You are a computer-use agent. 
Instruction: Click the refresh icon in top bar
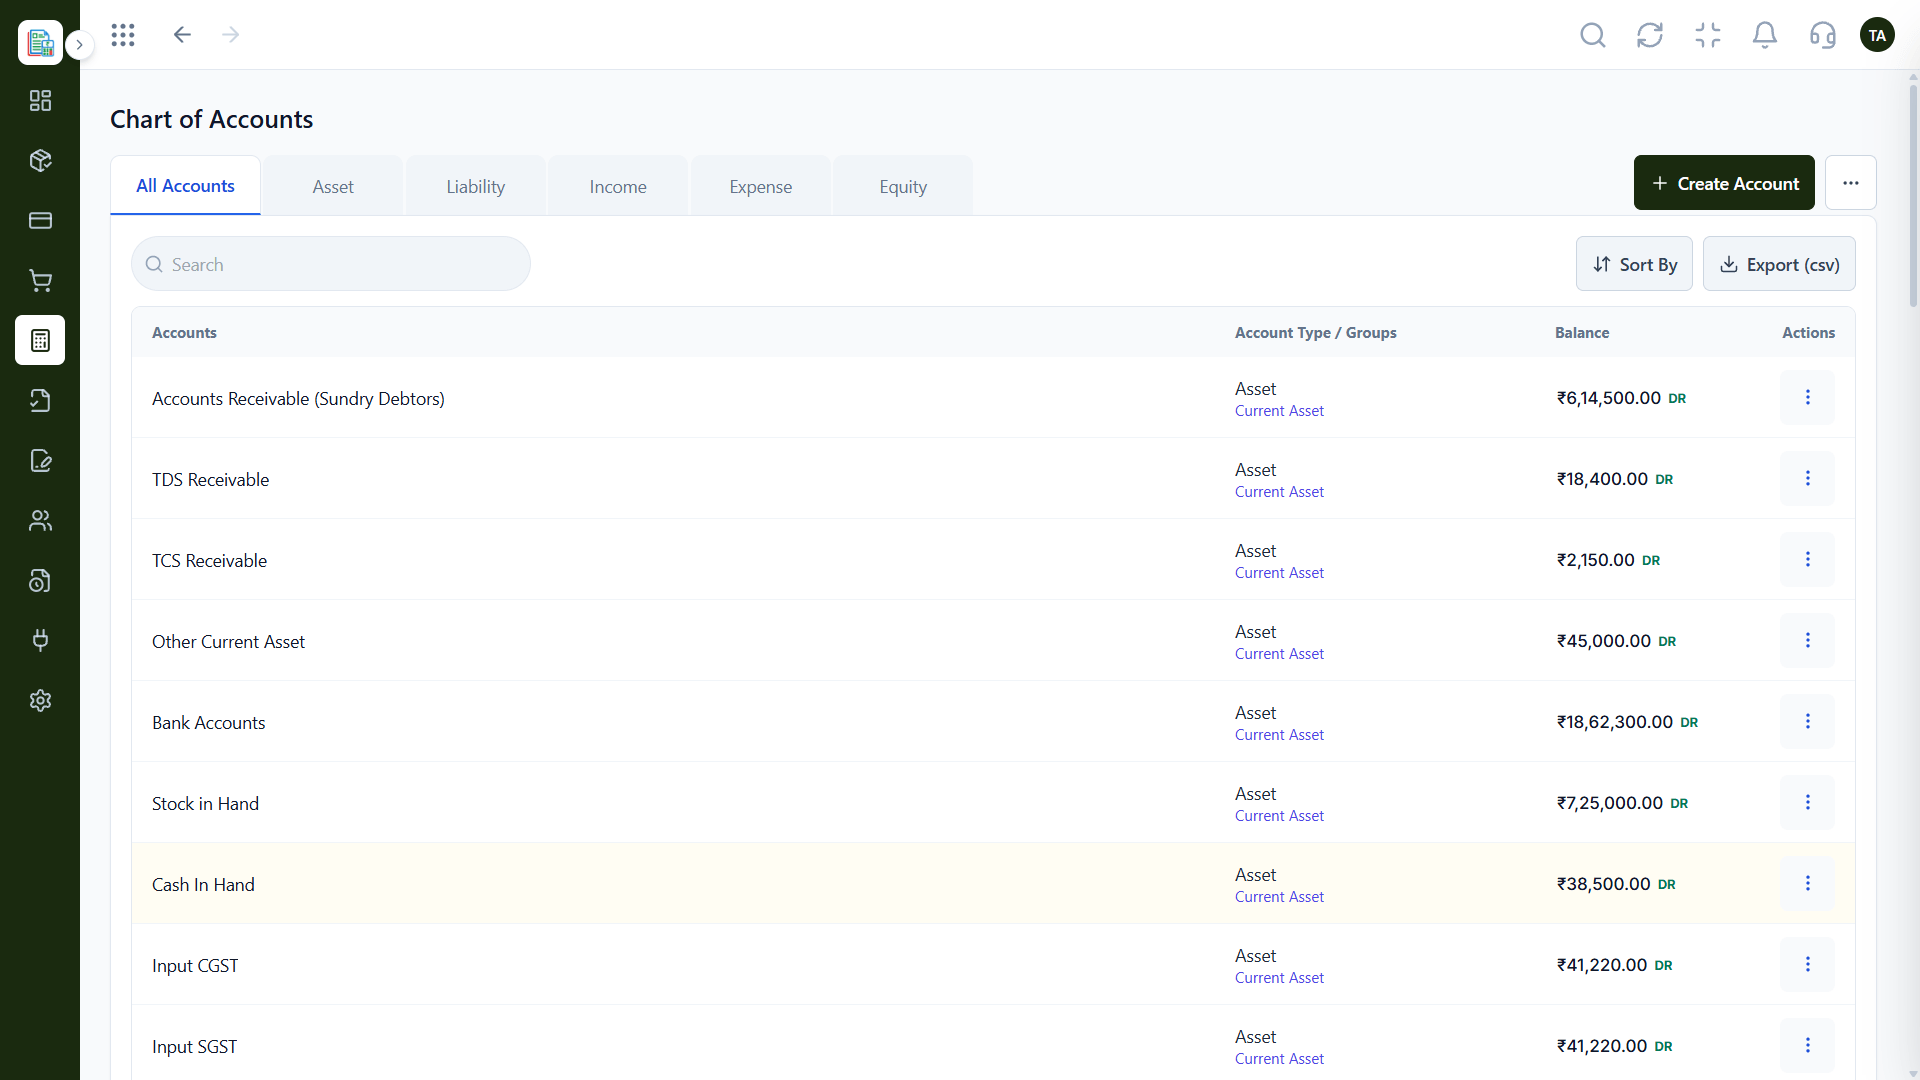(x=1650, y=36)
